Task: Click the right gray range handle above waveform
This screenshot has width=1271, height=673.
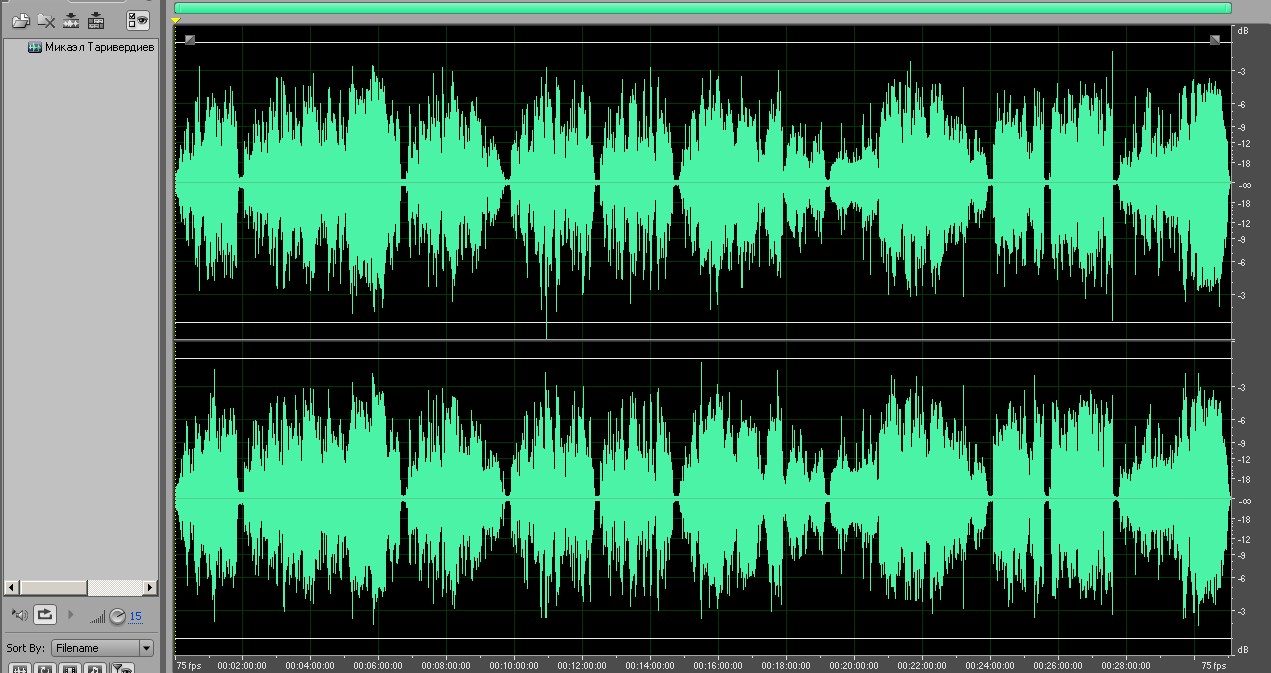Action: coord(1215,39)
